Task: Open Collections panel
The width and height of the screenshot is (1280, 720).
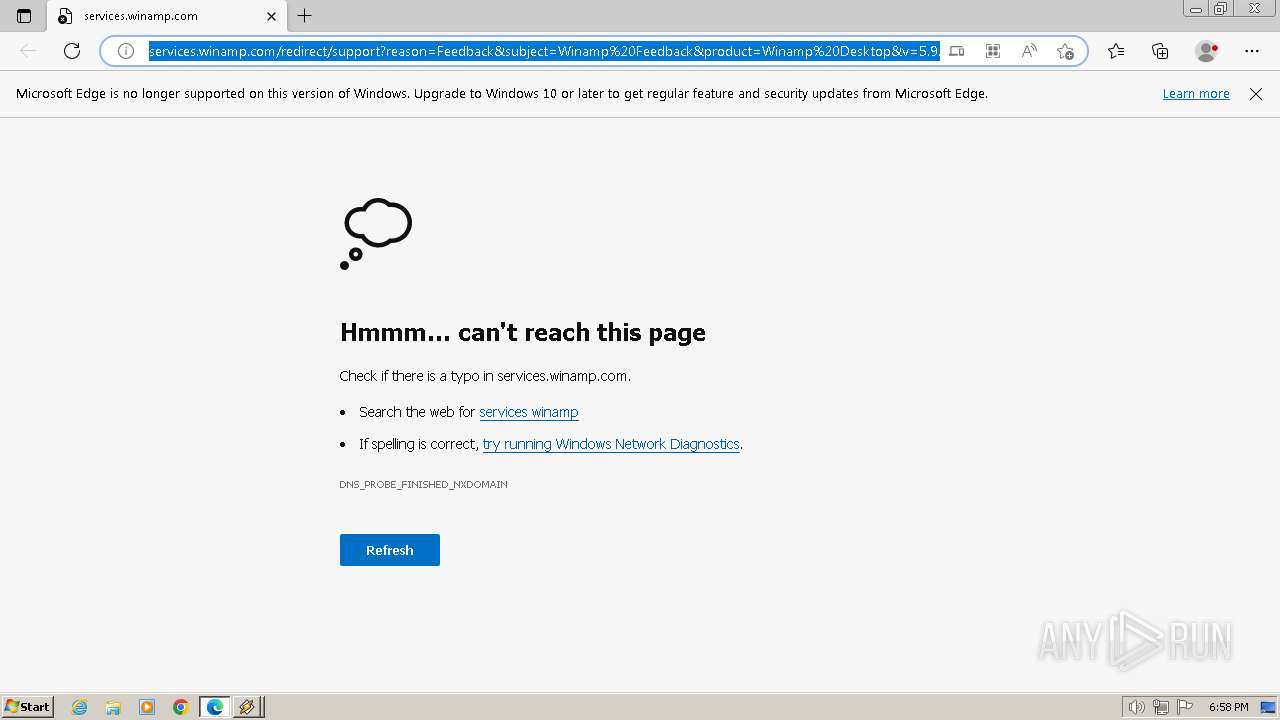Action: (x=1160, y=51)
